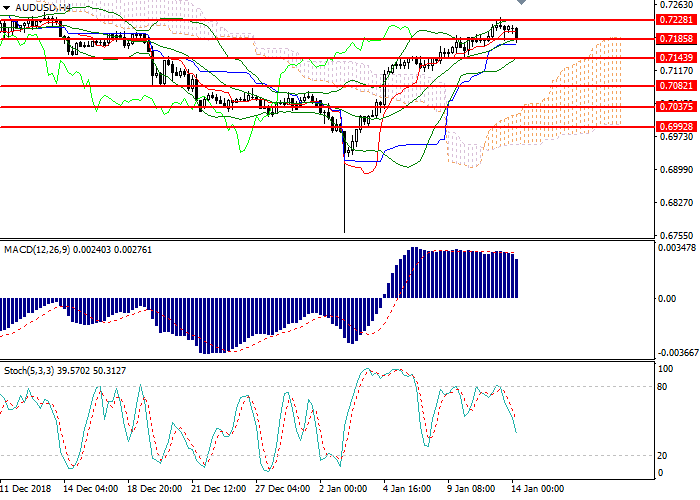Select the 0.72281 red price label

point(668,19)
